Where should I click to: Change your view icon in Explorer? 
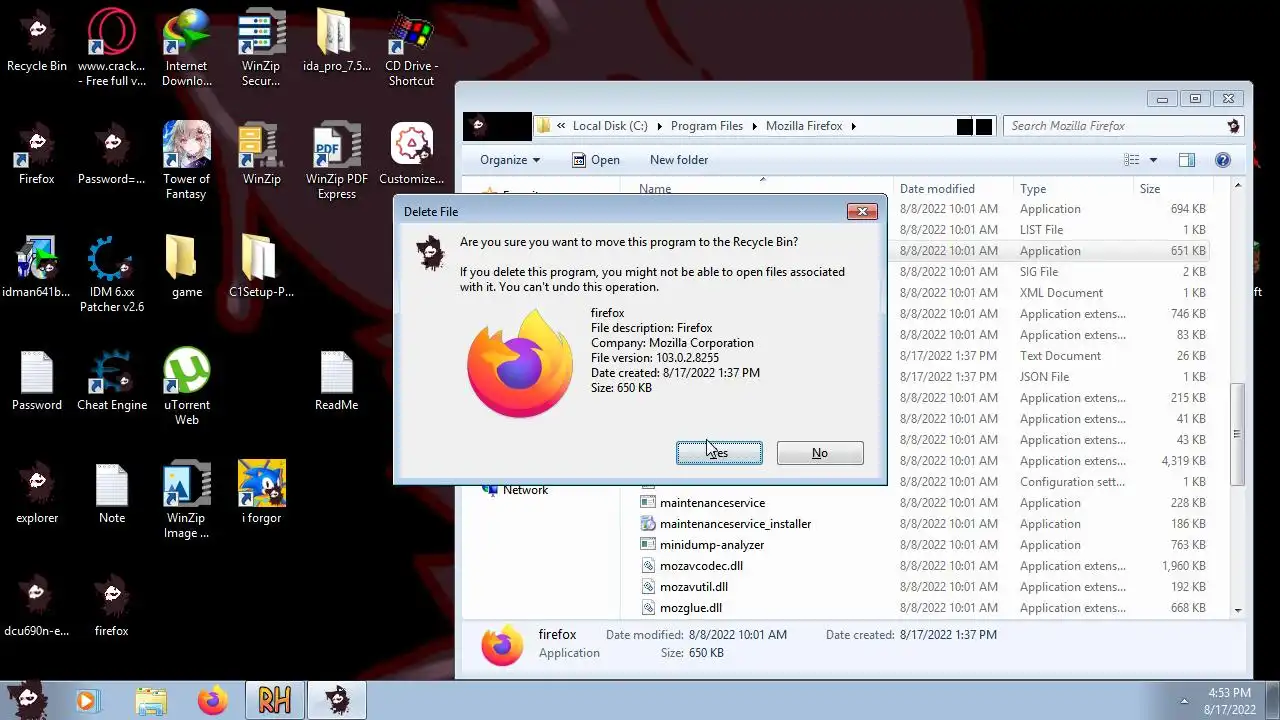click(x=1131, y=160)
